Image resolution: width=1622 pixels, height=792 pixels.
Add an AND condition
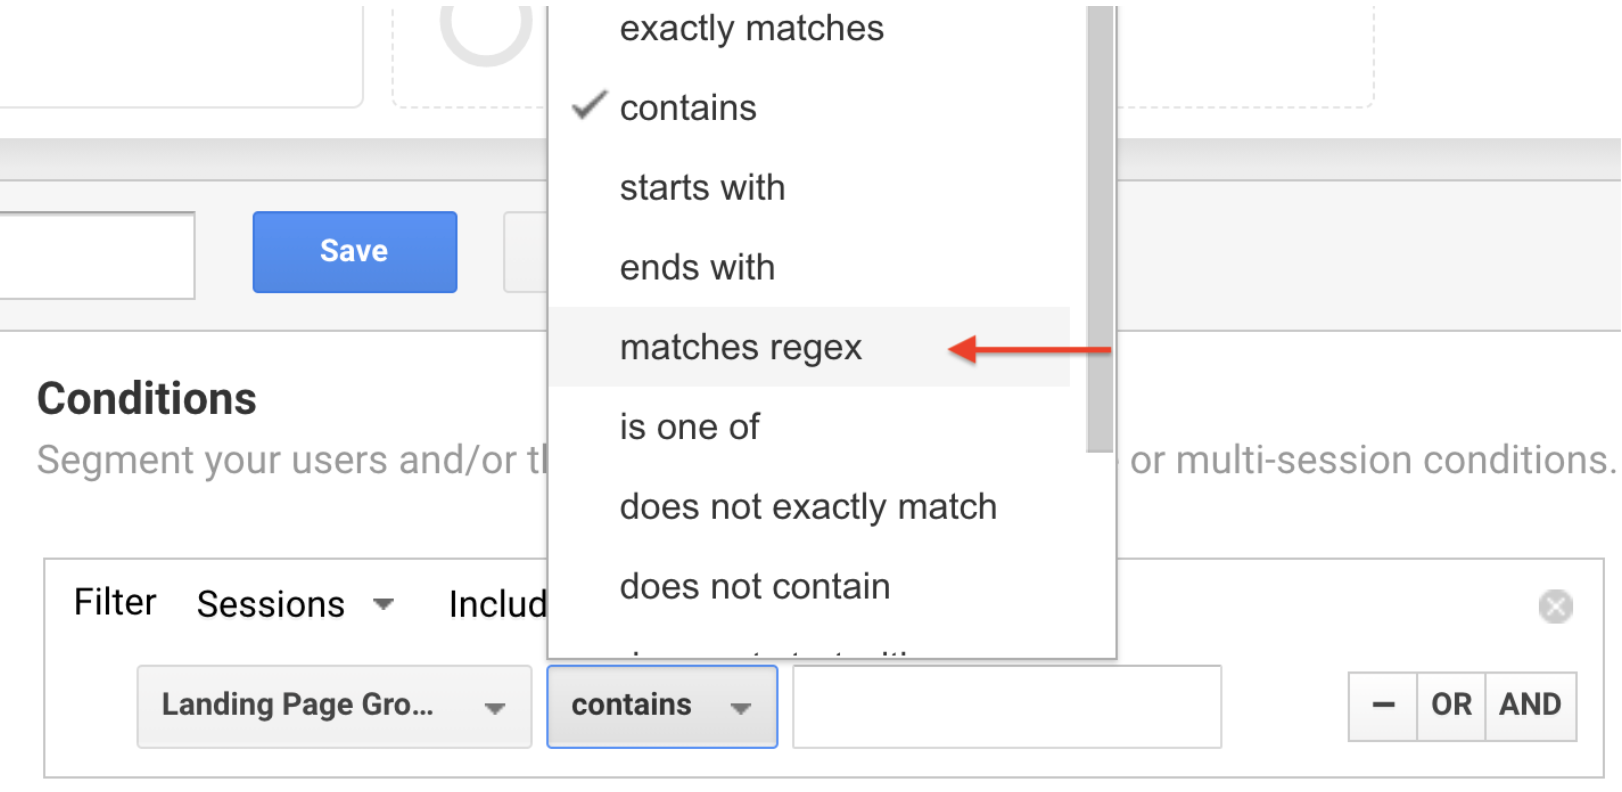(x=1530, y=706)
